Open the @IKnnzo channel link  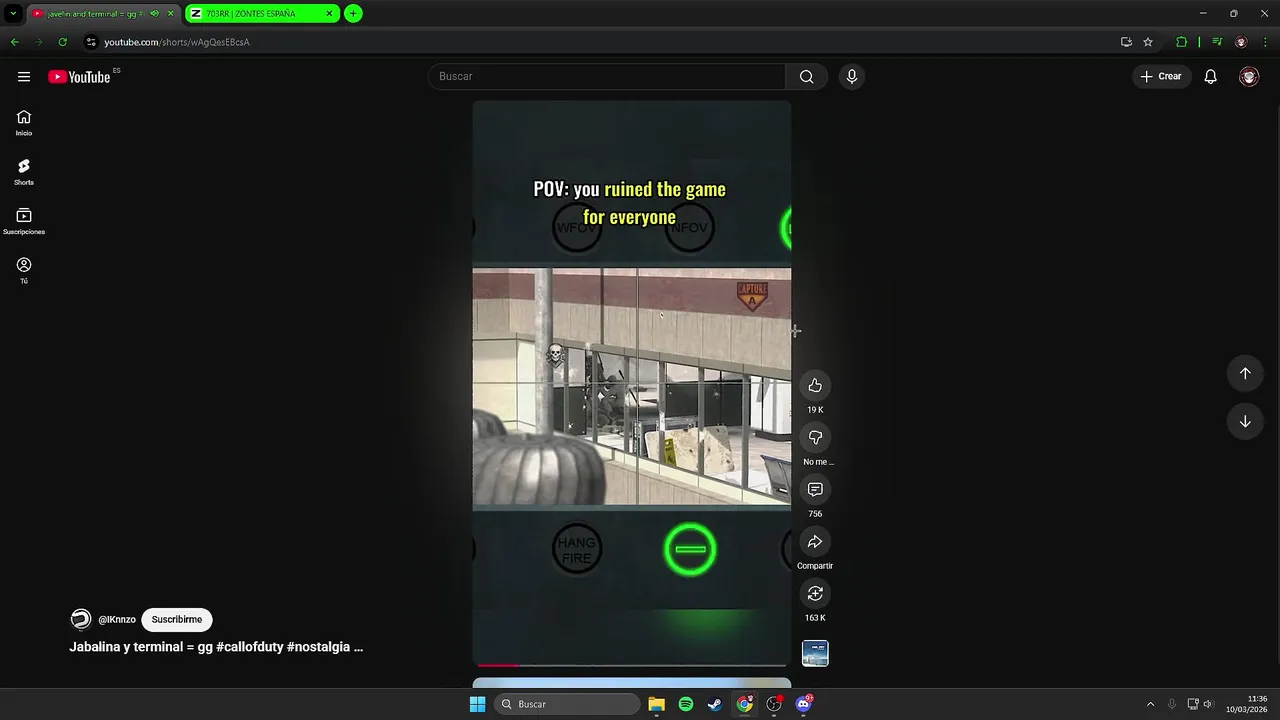[x=117, y=620]
